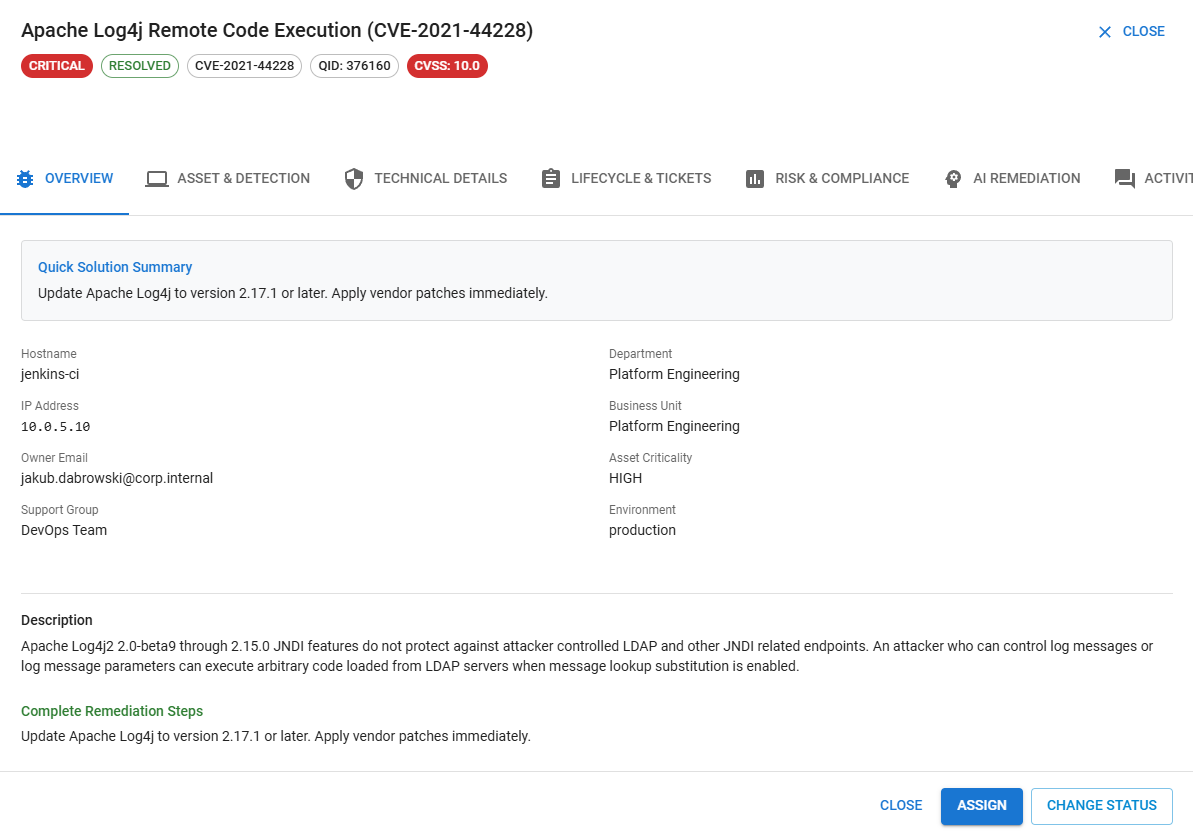Click the CRITICAL severity badge
Image resolution: width=1193 pixels, height=832 pixels.
57,66
